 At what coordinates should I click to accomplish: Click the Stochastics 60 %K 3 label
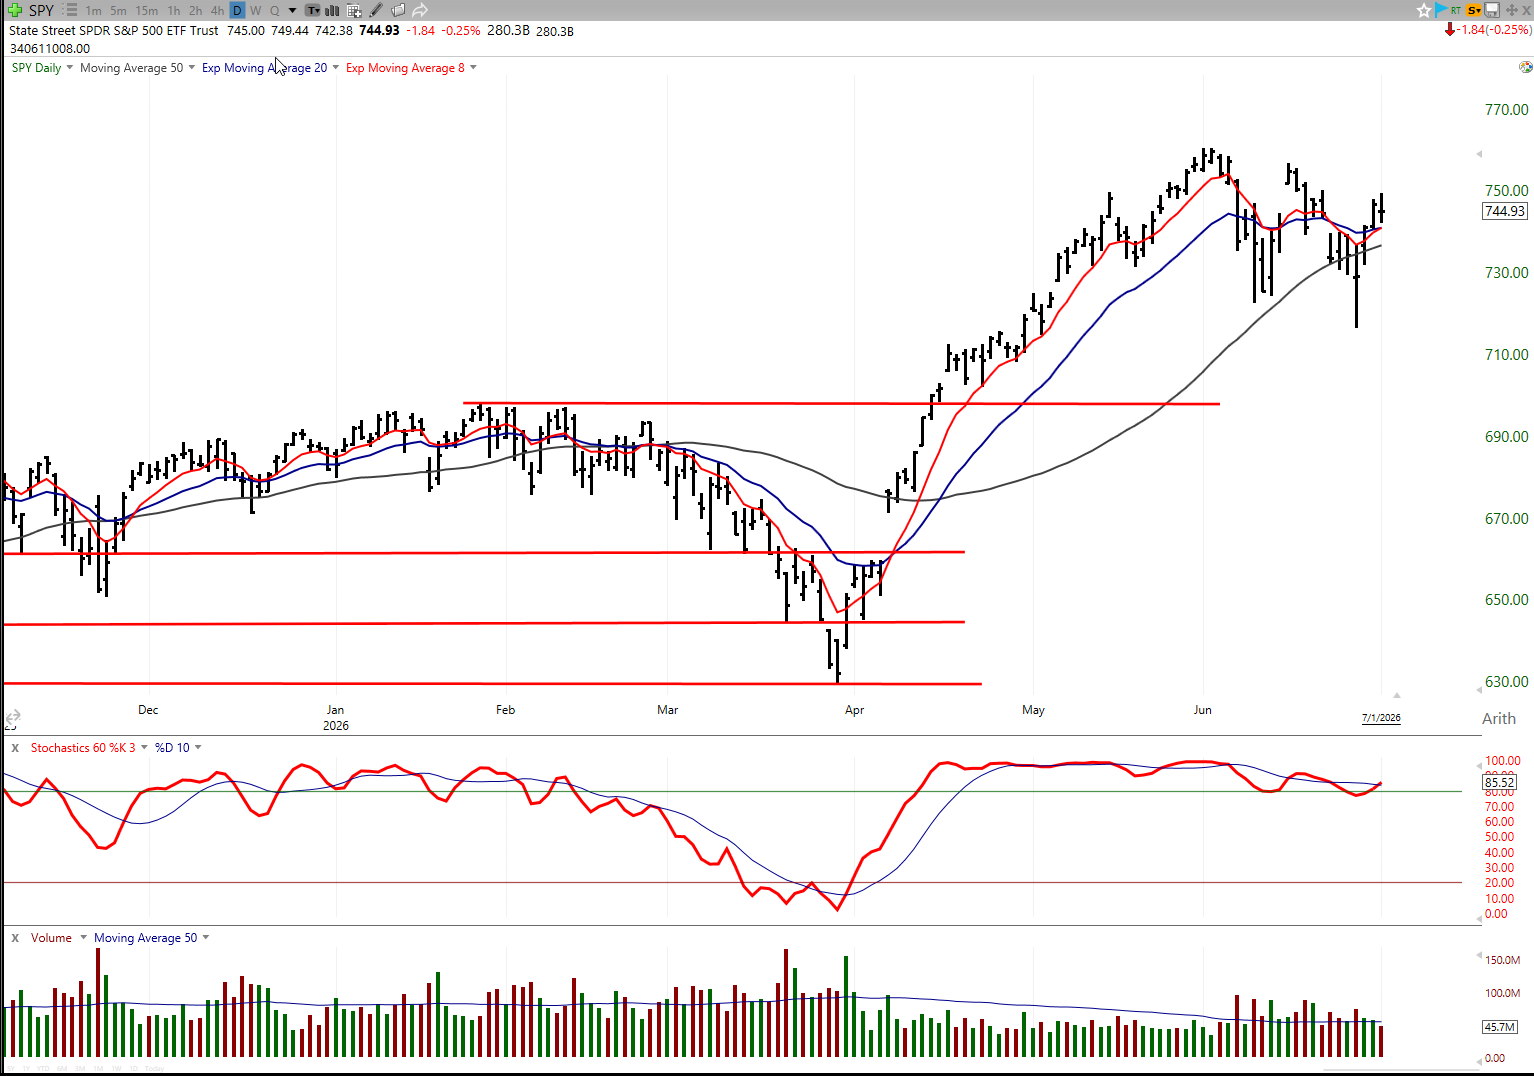pos(83,748)
